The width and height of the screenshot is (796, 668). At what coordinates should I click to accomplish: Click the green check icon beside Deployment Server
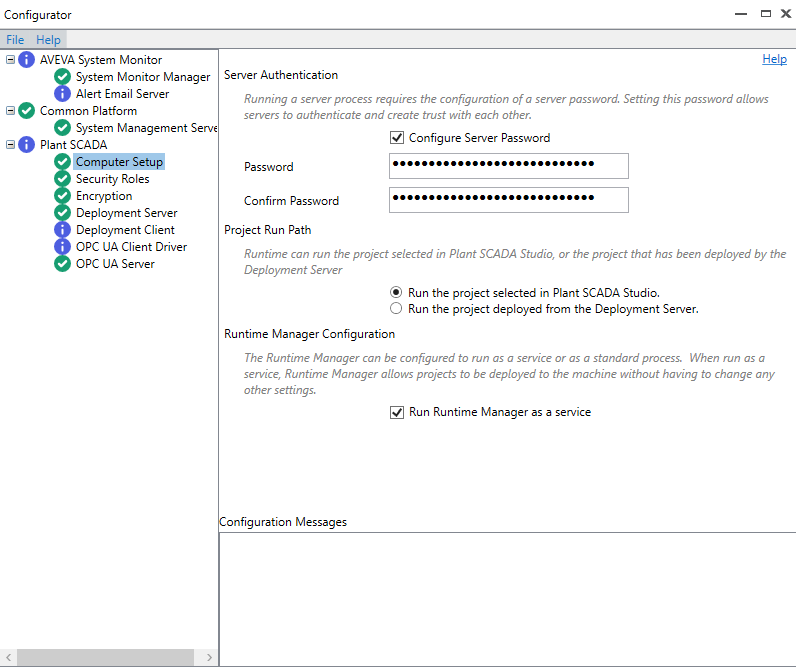[63, 213]
